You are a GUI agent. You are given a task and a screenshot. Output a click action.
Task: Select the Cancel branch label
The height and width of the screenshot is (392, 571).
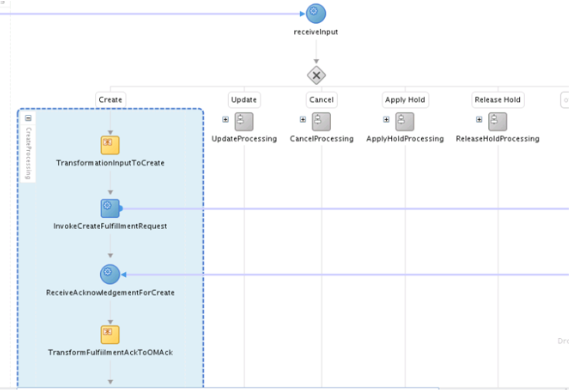click(321, 100)
